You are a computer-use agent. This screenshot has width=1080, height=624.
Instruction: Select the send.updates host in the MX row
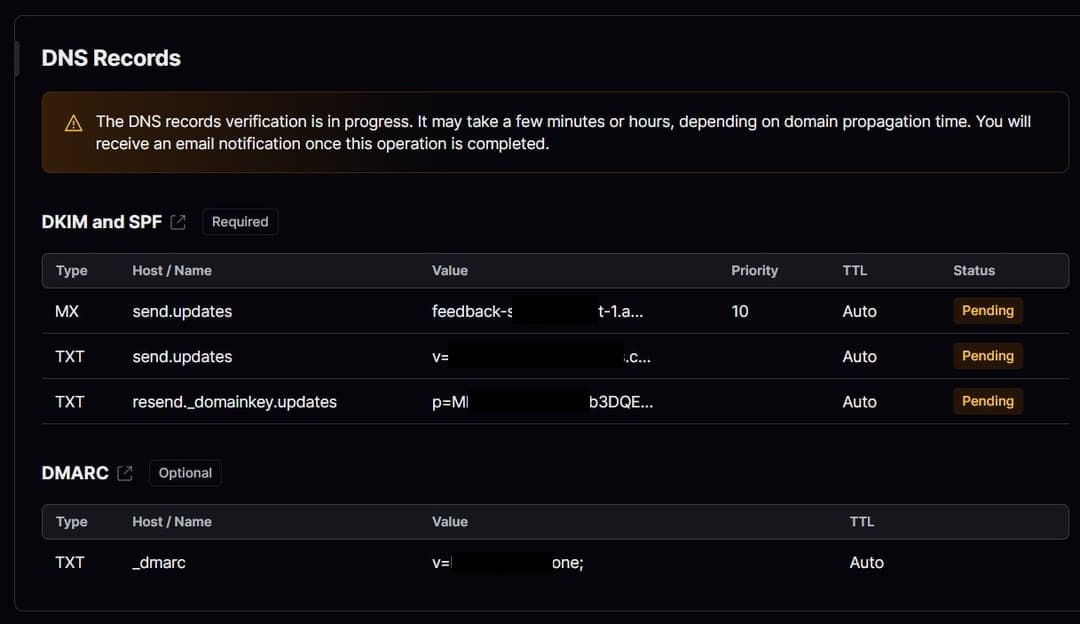pyautogui.click(x=182, y=312)
